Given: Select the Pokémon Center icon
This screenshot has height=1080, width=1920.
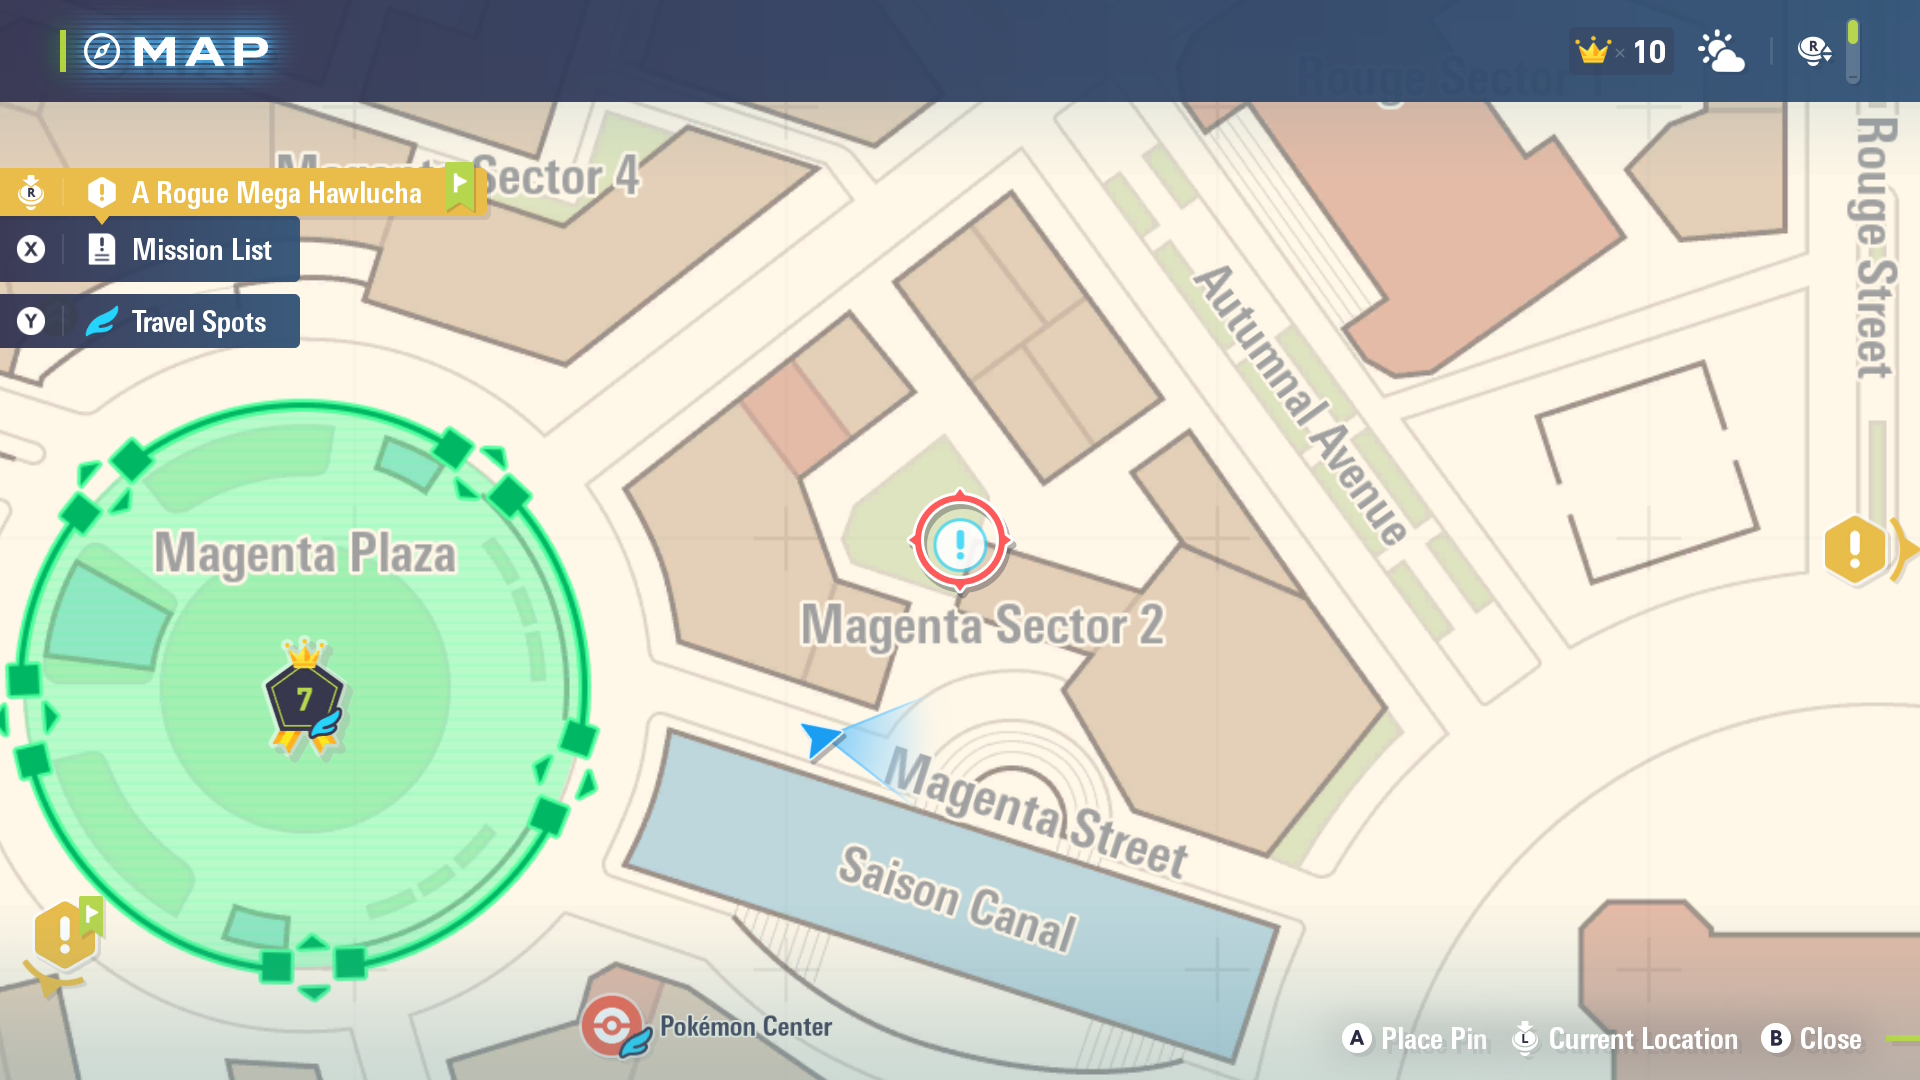Looking at the screenshot, I should 612,1026.
